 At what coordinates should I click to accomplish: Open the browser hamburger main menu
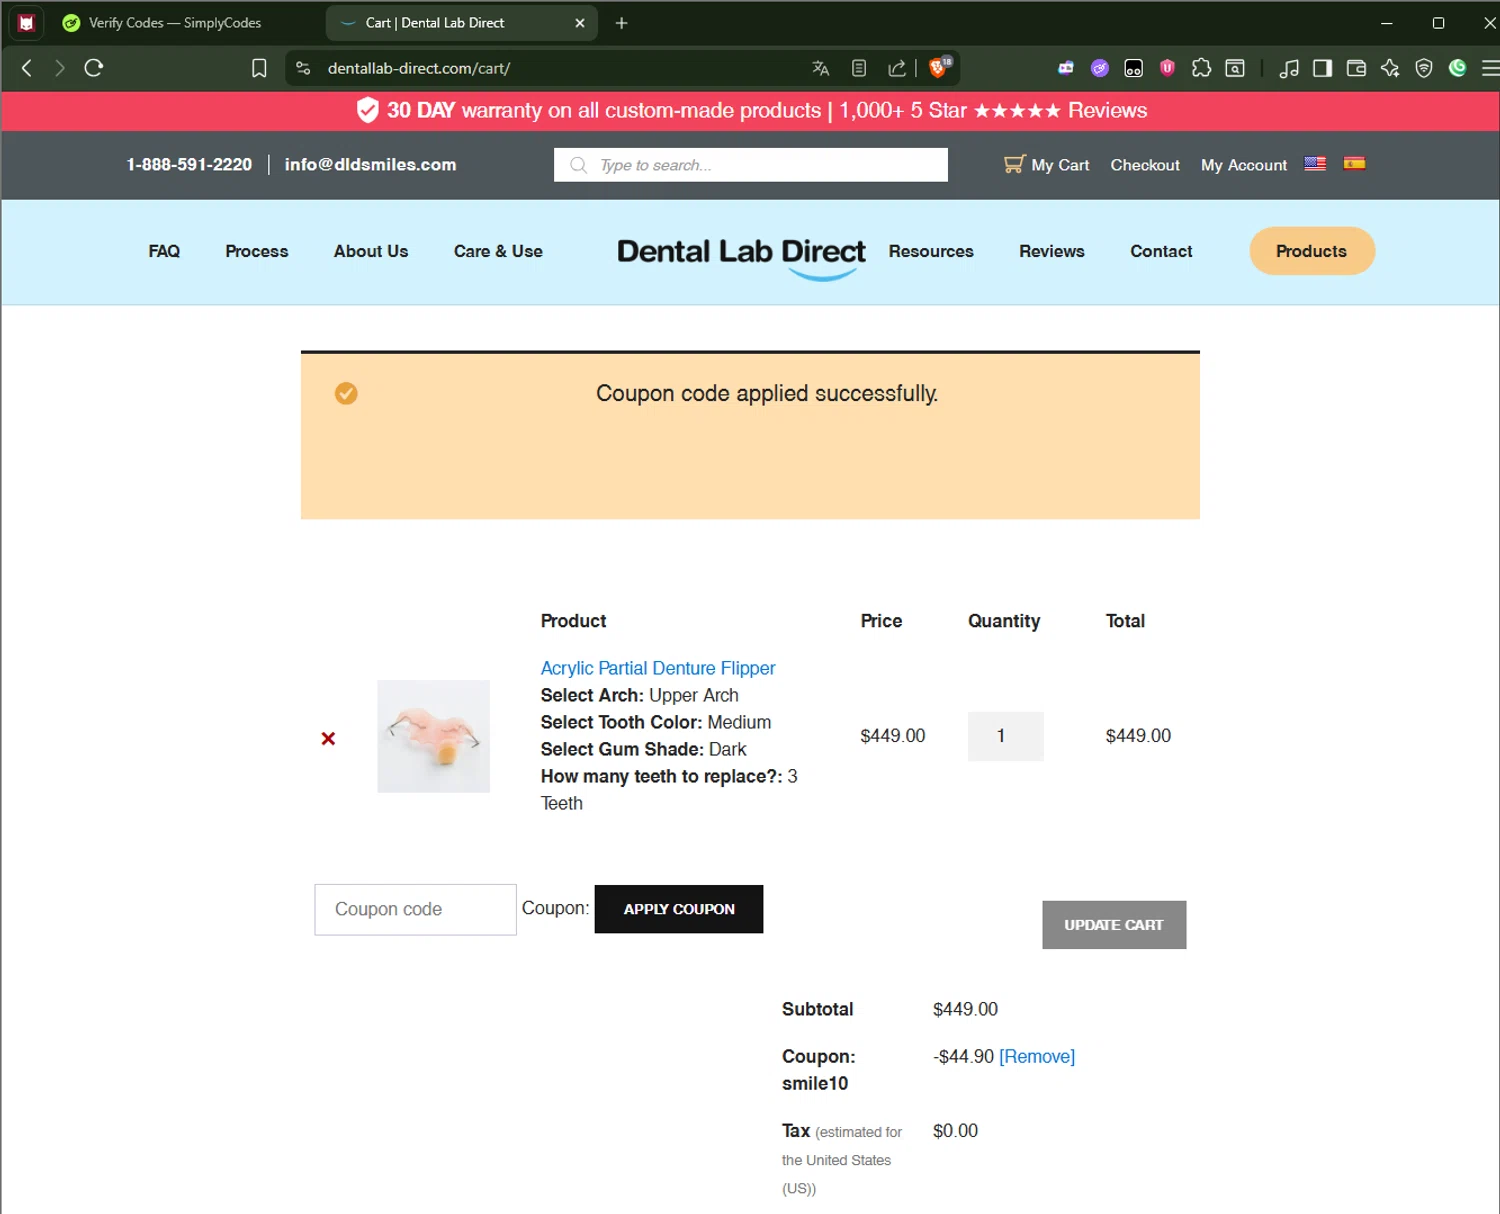[1490, 68]
